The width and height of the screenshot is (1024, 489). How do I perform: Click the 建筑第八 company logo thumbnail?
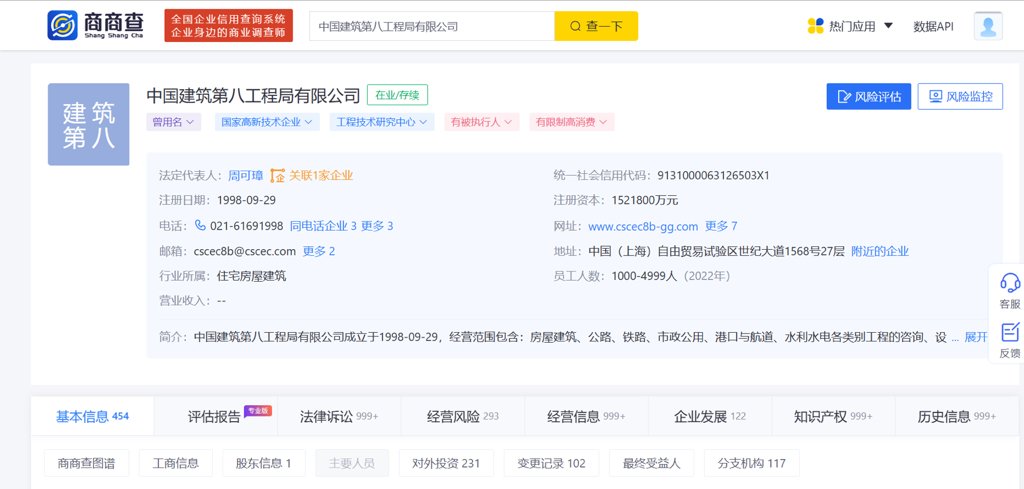(x=88, y=124)
